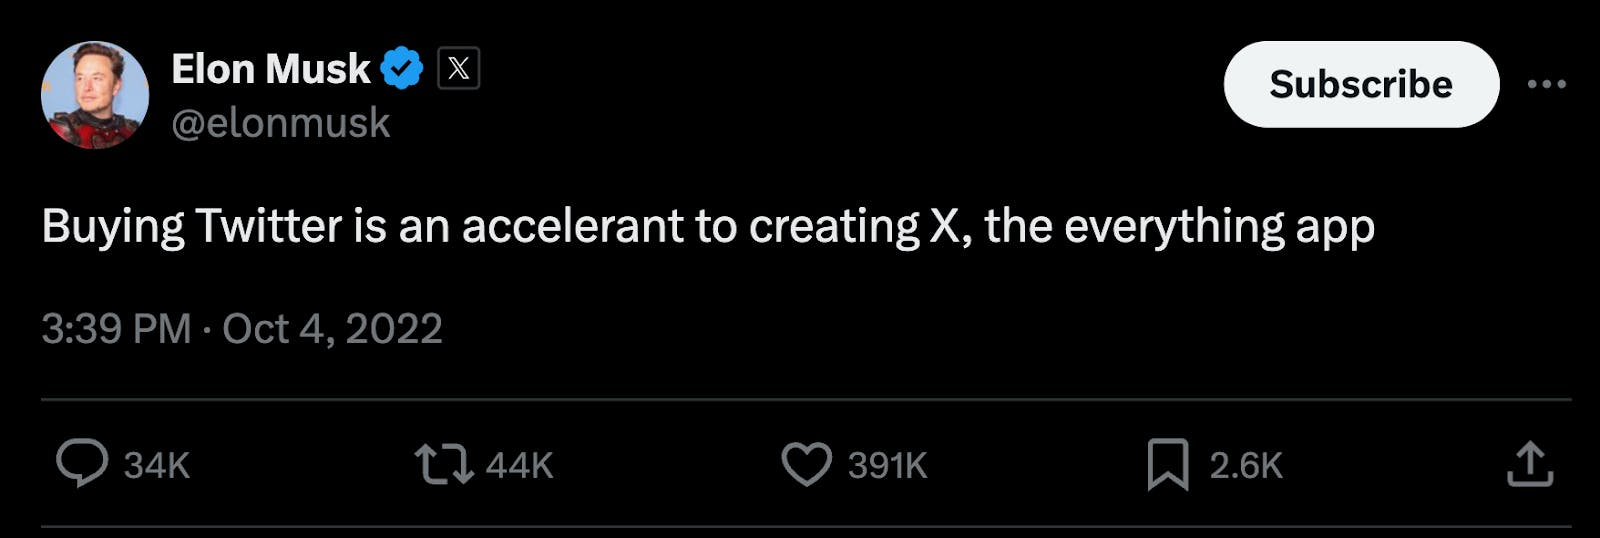The image size is (1600, 538).
Task: Open the three-dot more options menu
Action: click(x=1546, y=84)
